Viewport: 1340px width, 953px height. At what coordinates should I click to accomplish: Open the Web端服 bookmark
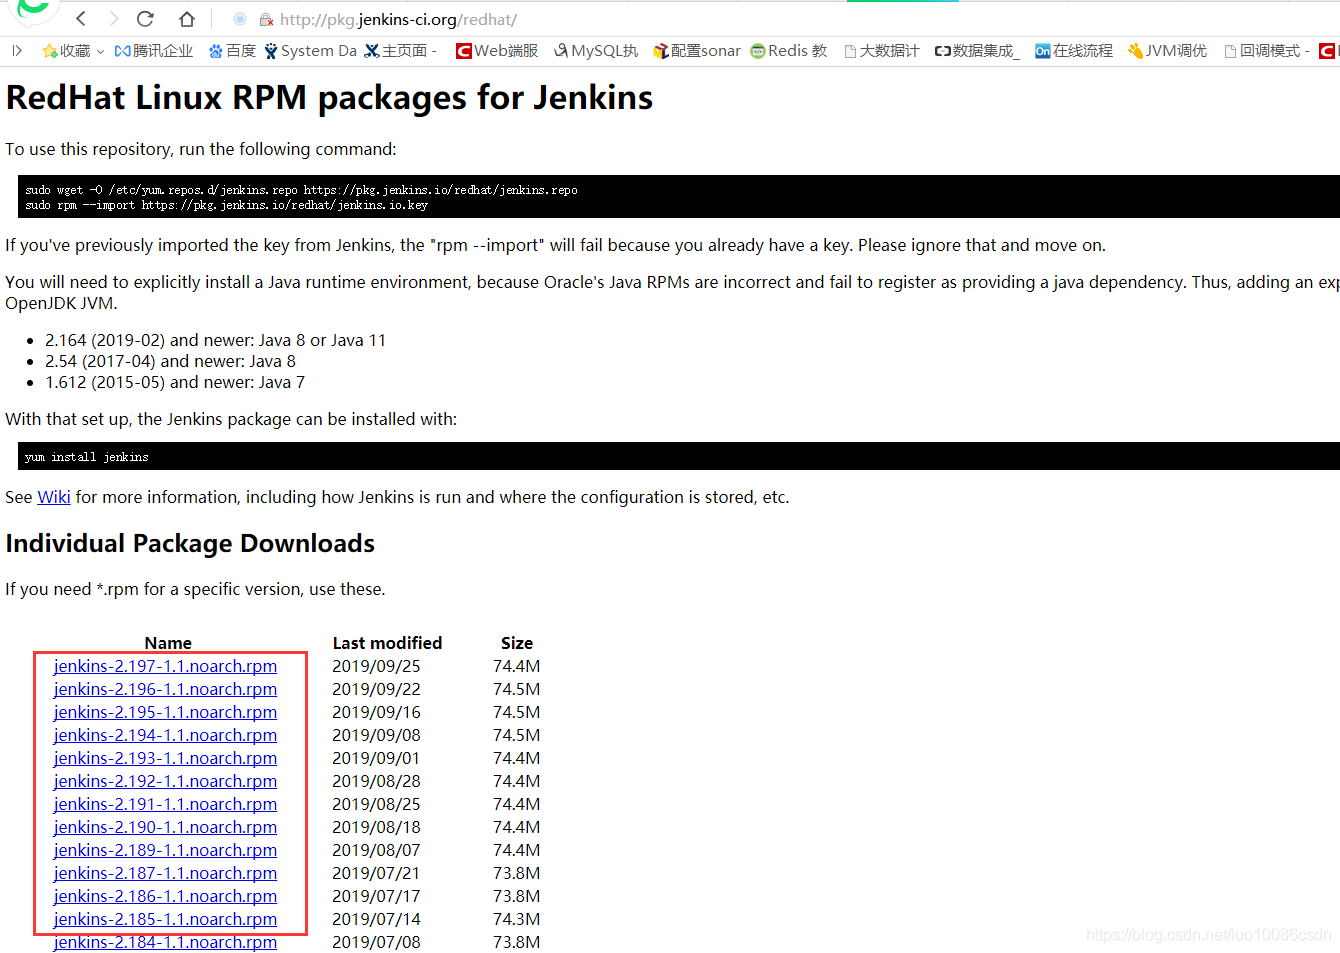point(497,51)
